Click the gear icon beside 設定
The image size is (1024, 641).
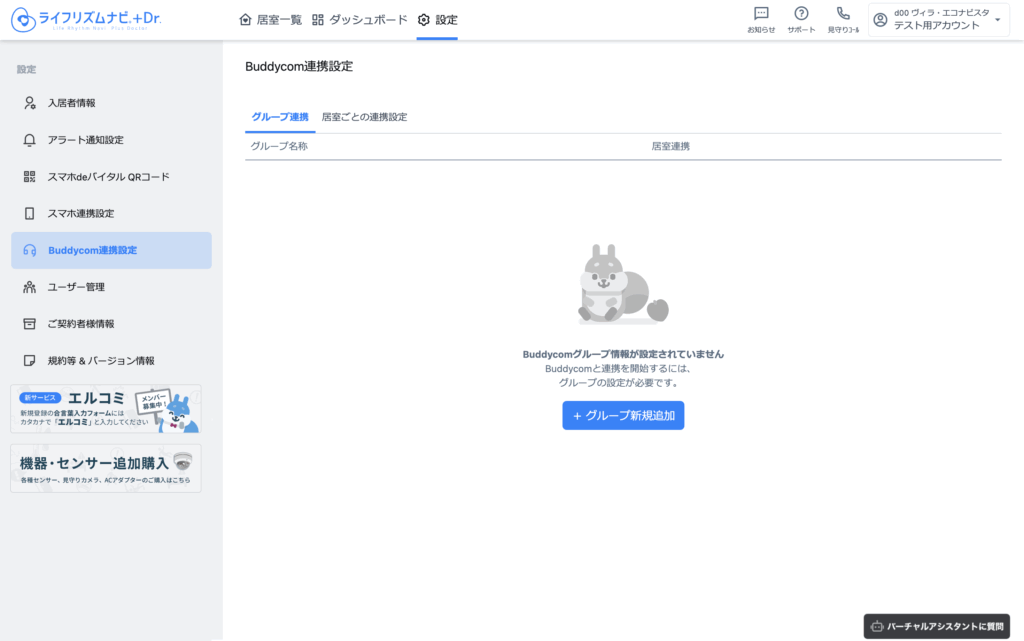tap(424, 20)
